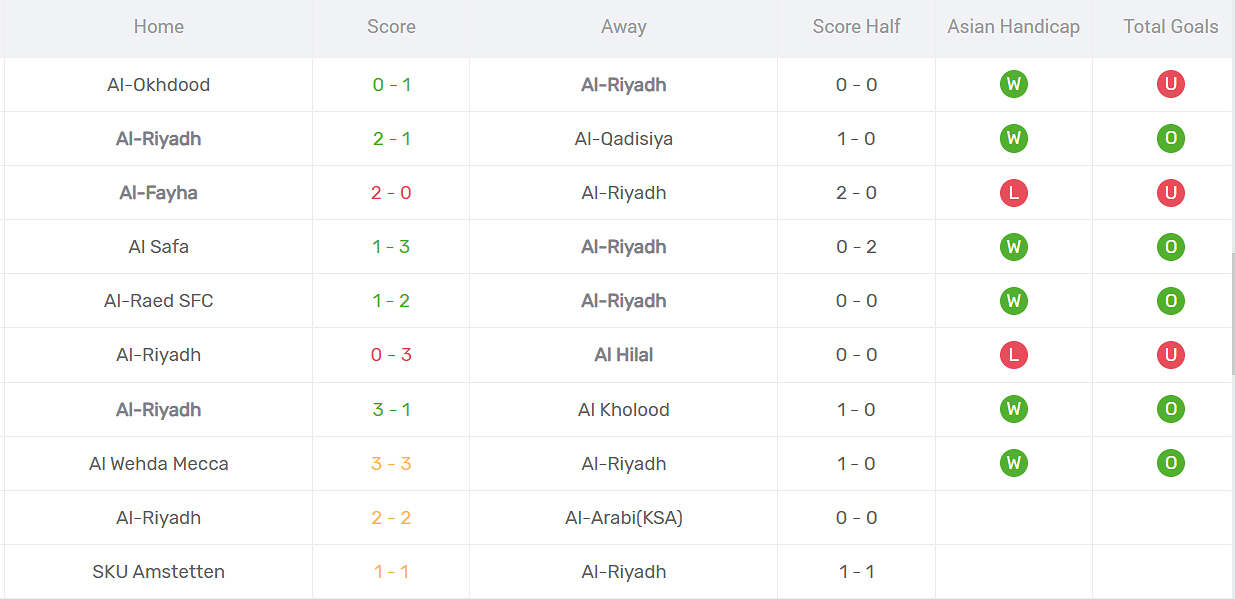Click the green W badge for Al-Okhdood match
Image resolution: width=1235 pixels, height=599 pixels.
1013,85
